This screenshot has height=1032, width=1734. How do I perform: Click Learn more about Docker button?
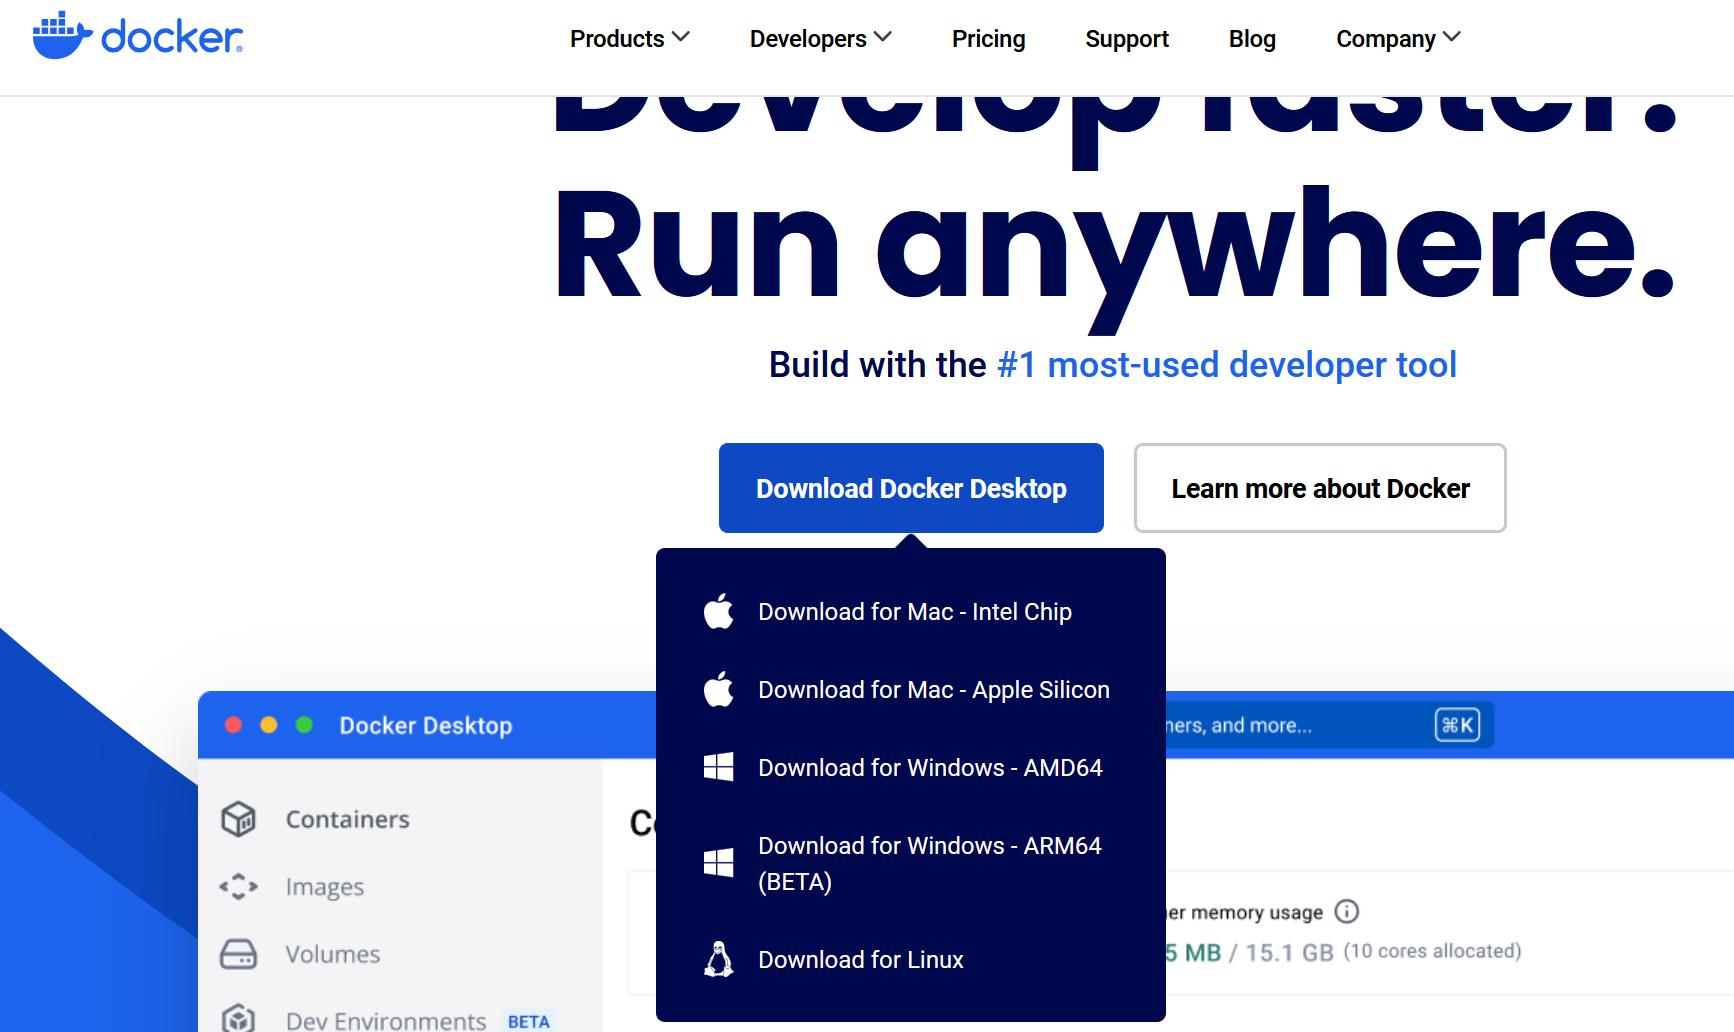click(1320, 488)
